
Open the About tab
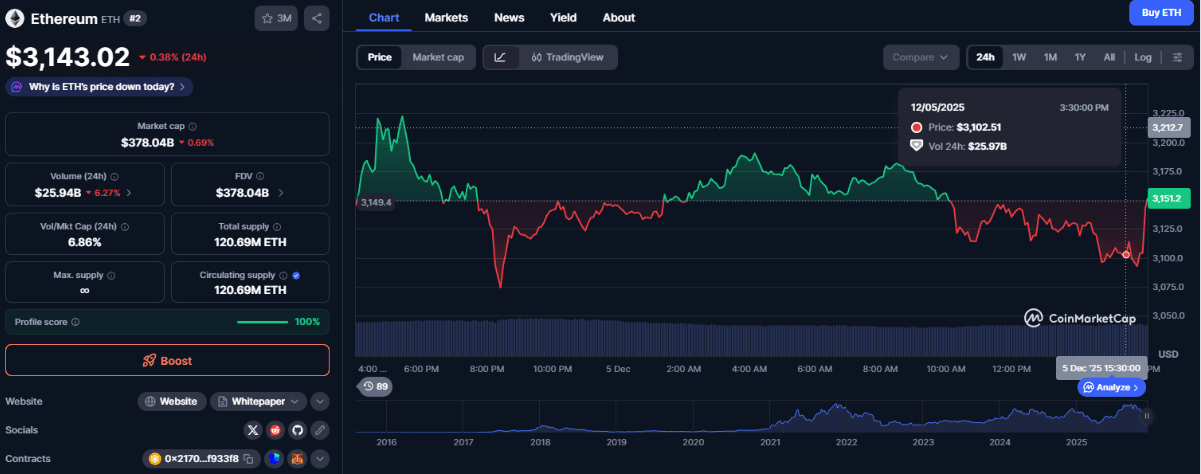pos(619,18)
